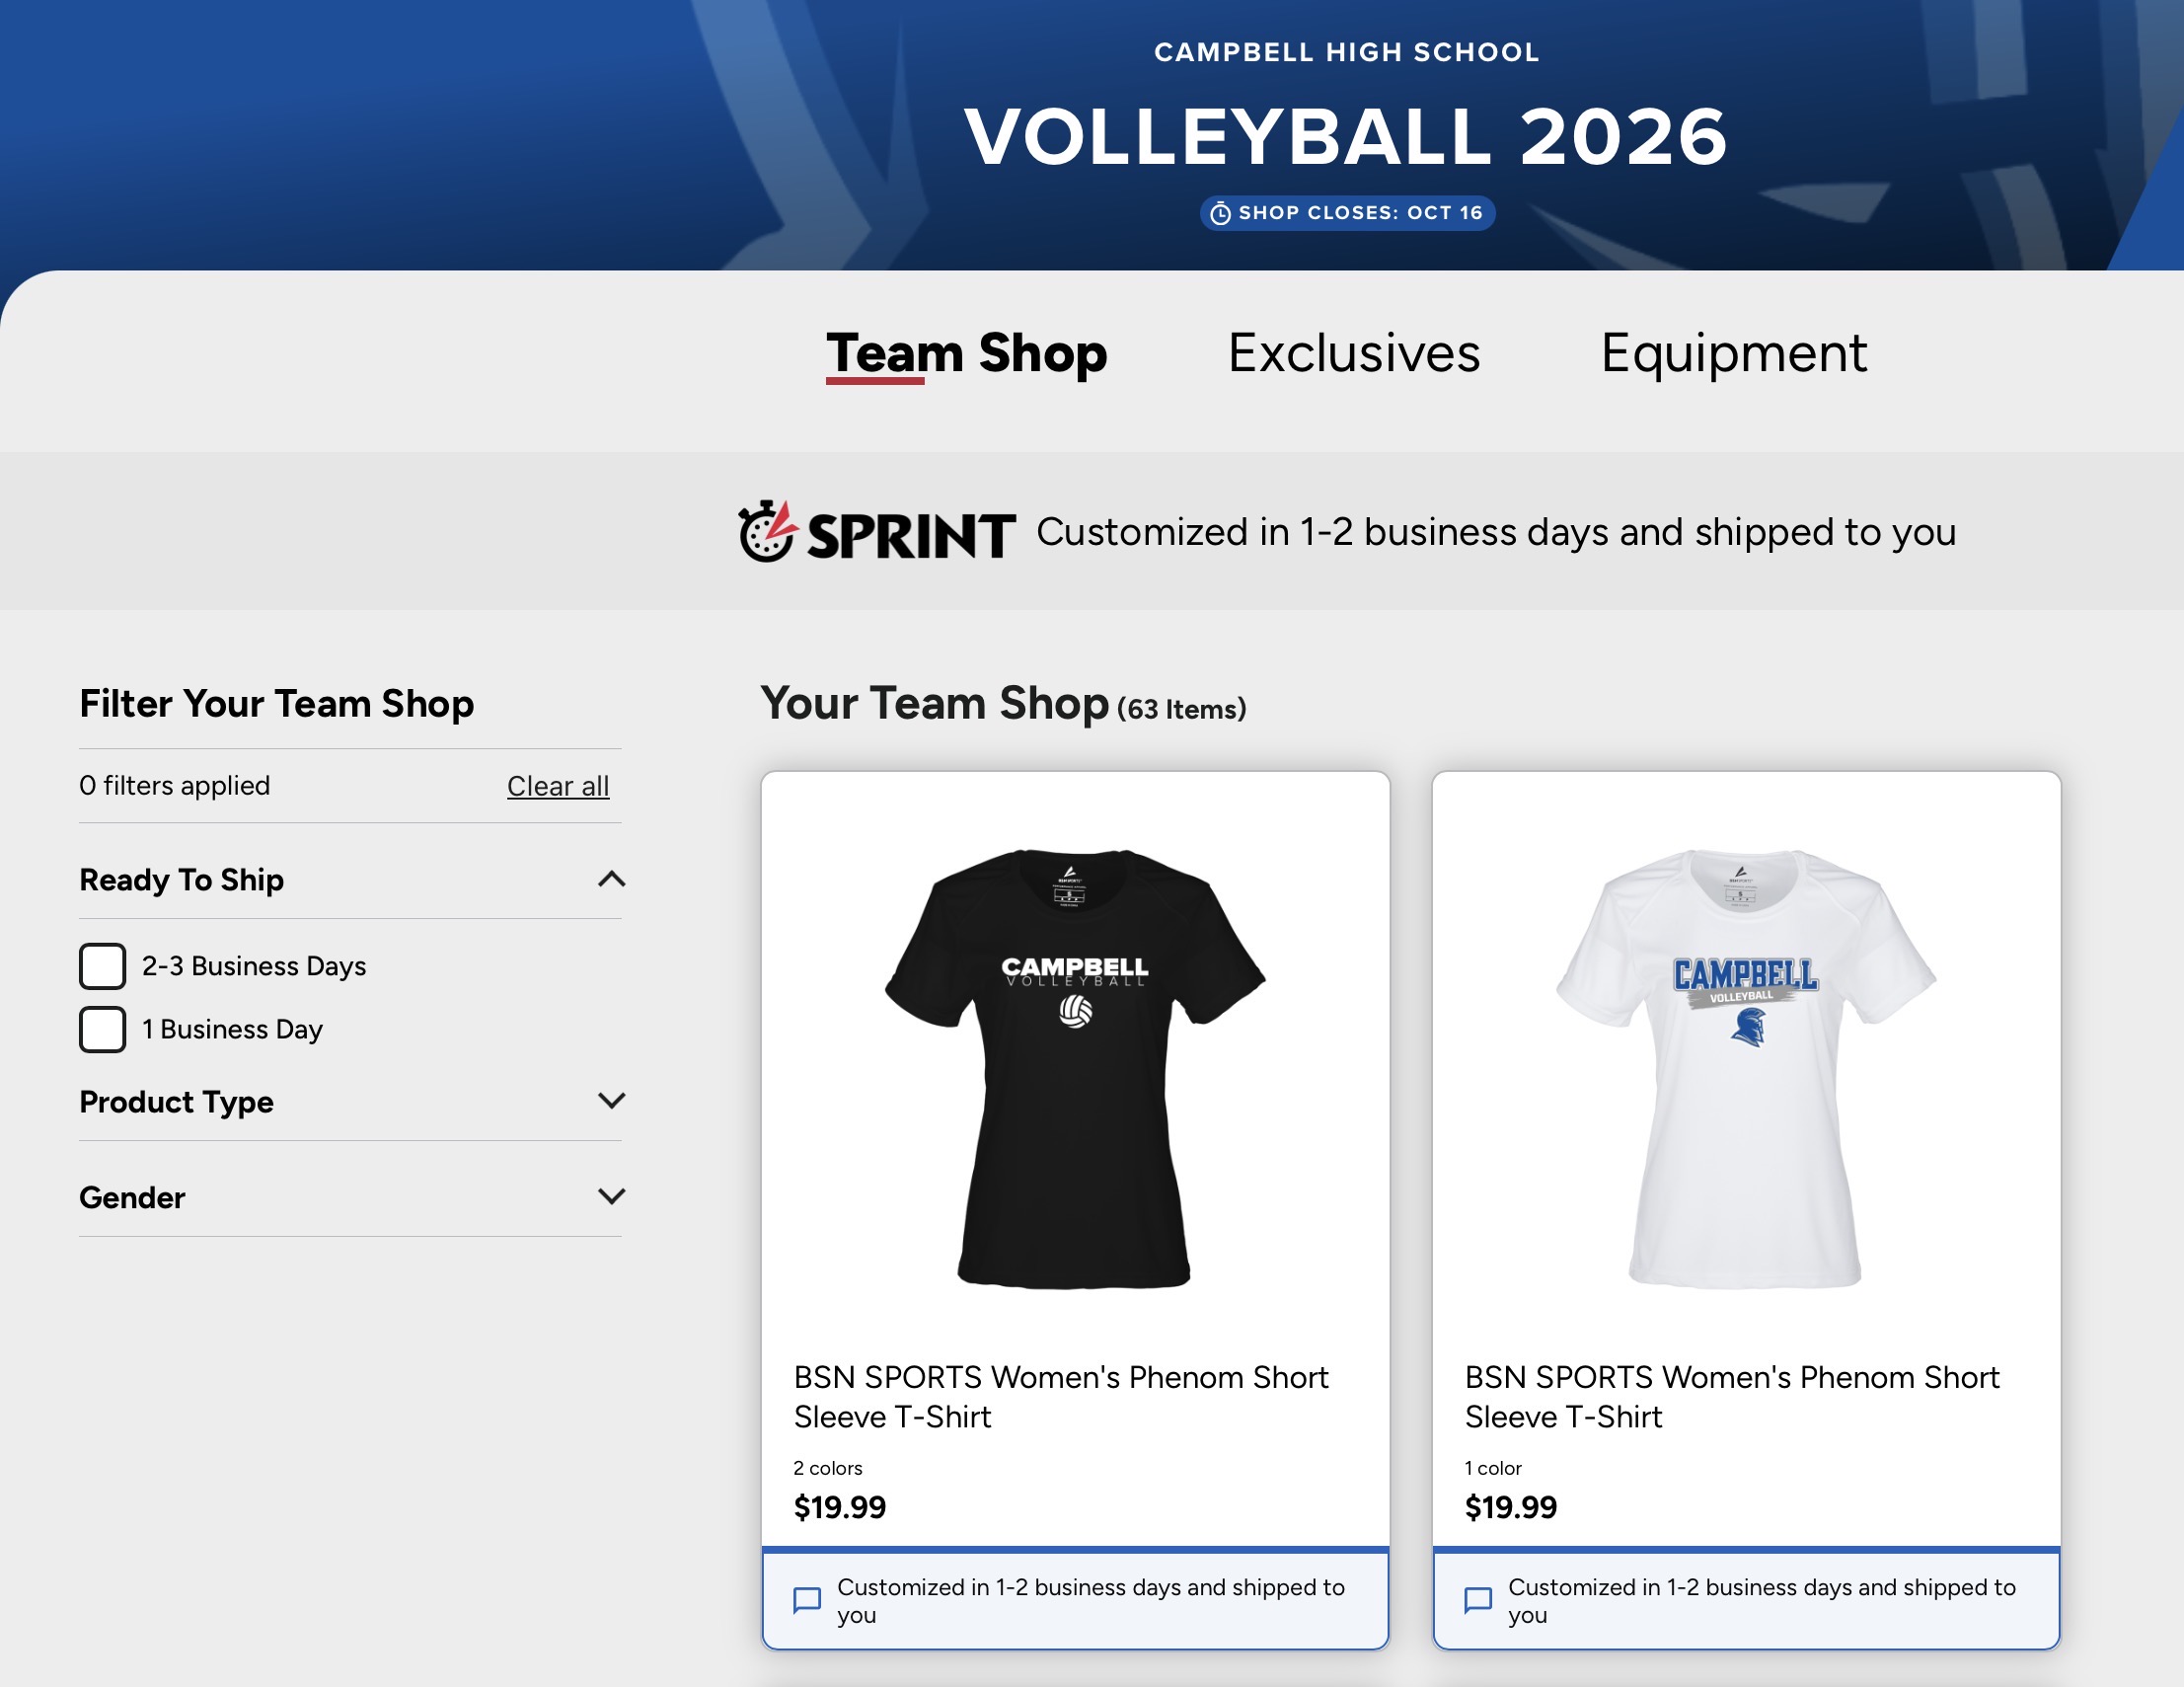Click the SPRINT wordmark in the banner
2184x1687 pixels.
(x=911, y=535)
